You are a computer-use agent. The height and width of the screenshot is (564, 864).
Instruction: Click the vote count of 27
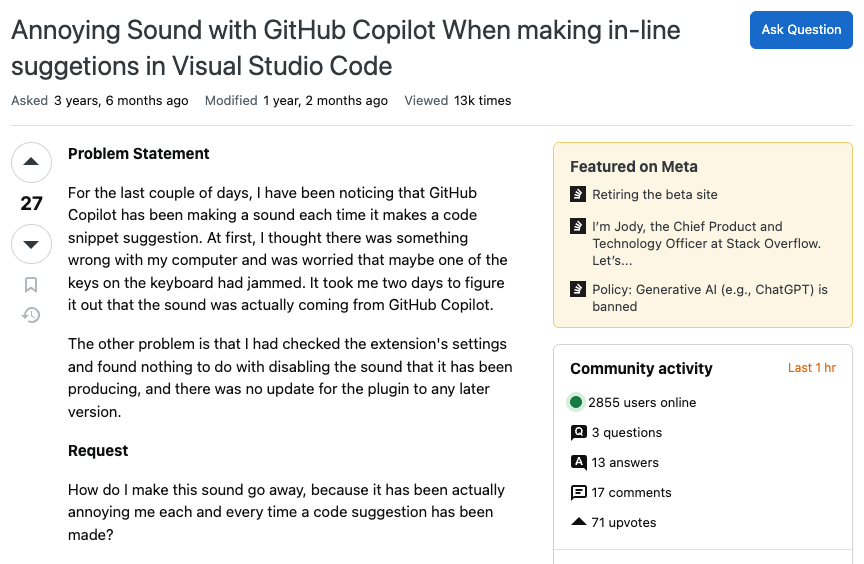31,203
